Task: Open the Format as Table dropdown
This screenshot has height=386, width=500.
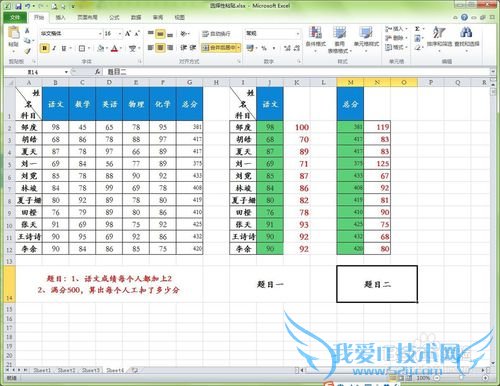Action: pyautogui.click(x=339, y=39)
